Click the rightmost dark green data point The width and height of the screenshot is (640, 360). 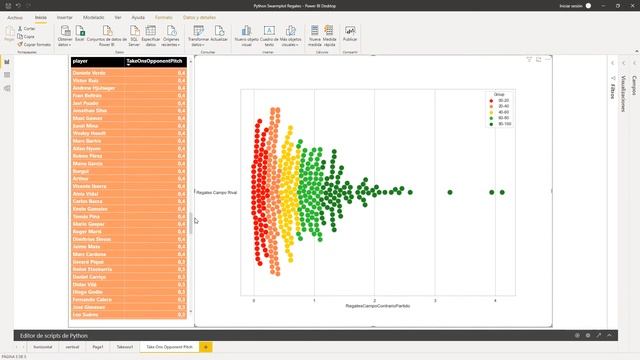(x=502, y=192)
